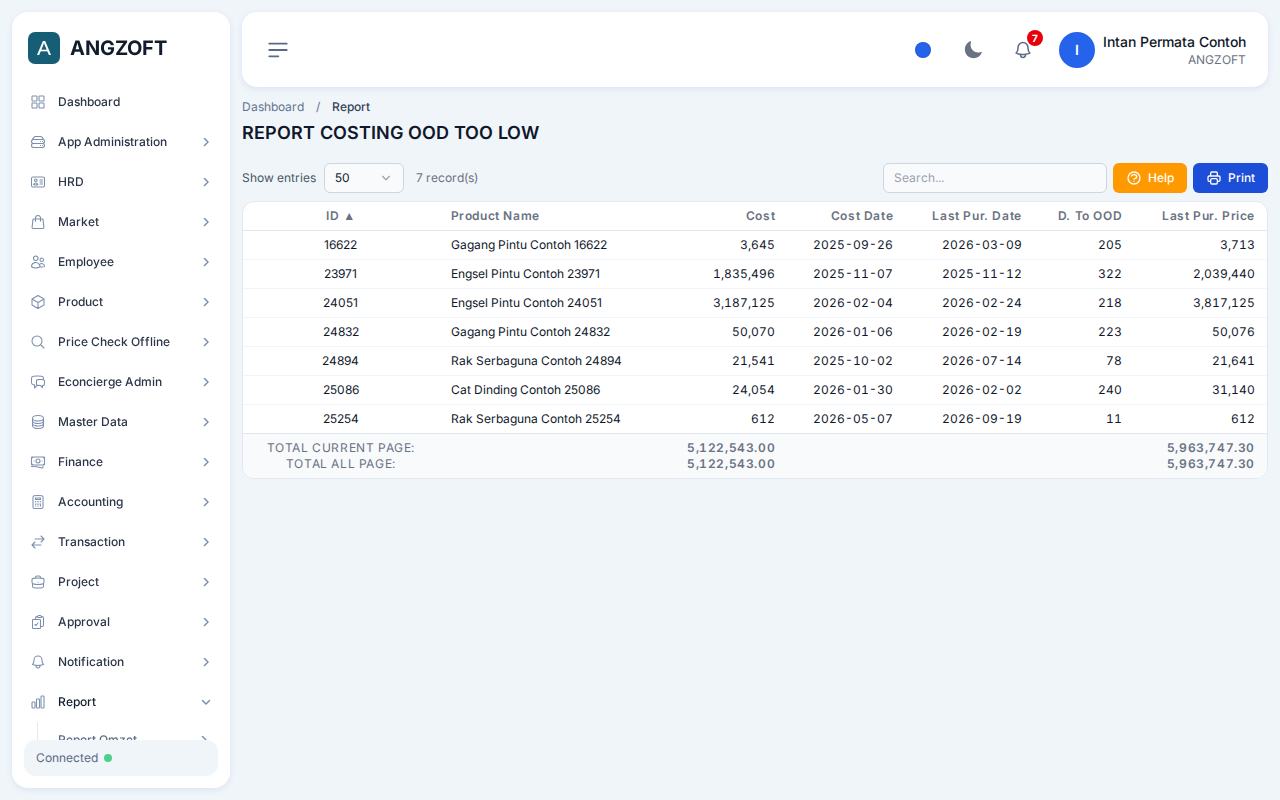The width and height of the screenshot is (1280, 800).
Task: Open the Report menu item
Action: pyautogui.click(x=121, y=702)
